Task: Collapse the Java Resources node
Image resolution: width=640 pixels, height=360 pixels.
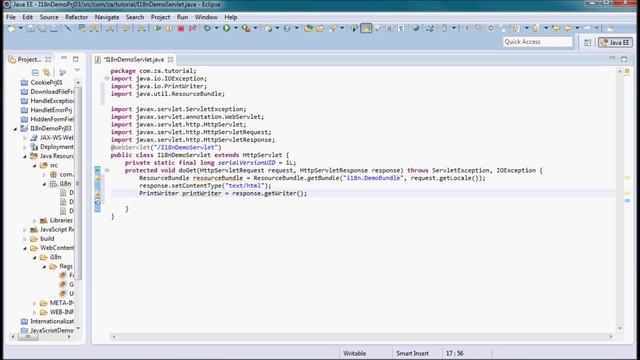Action: point(25,156)
